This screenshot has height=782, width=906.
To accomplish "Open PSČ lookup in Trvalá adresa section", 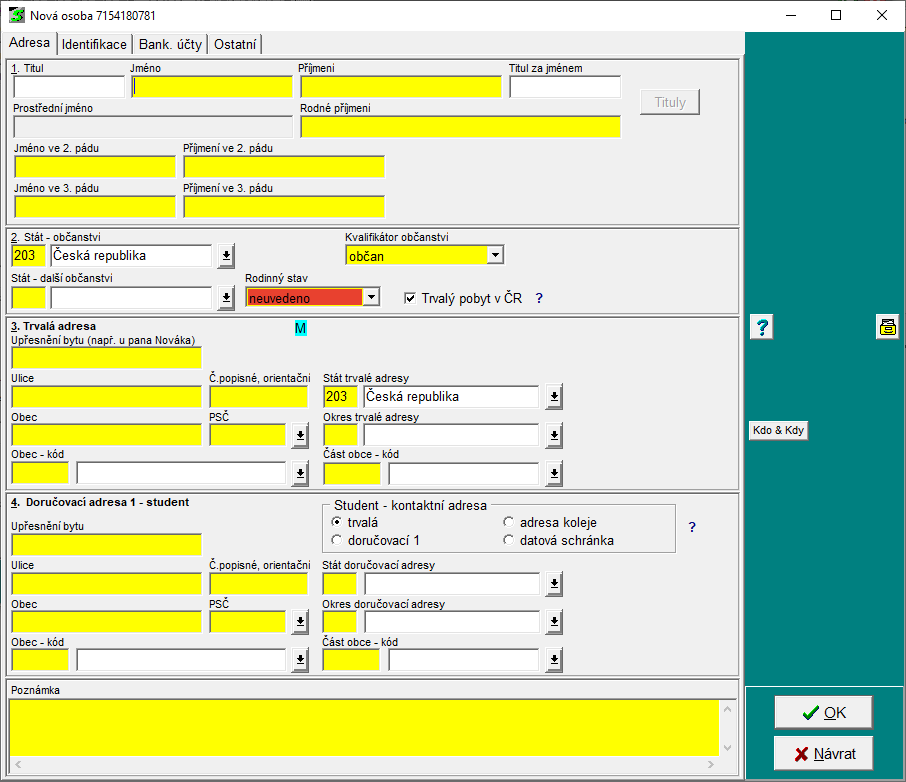I will 300,435.
